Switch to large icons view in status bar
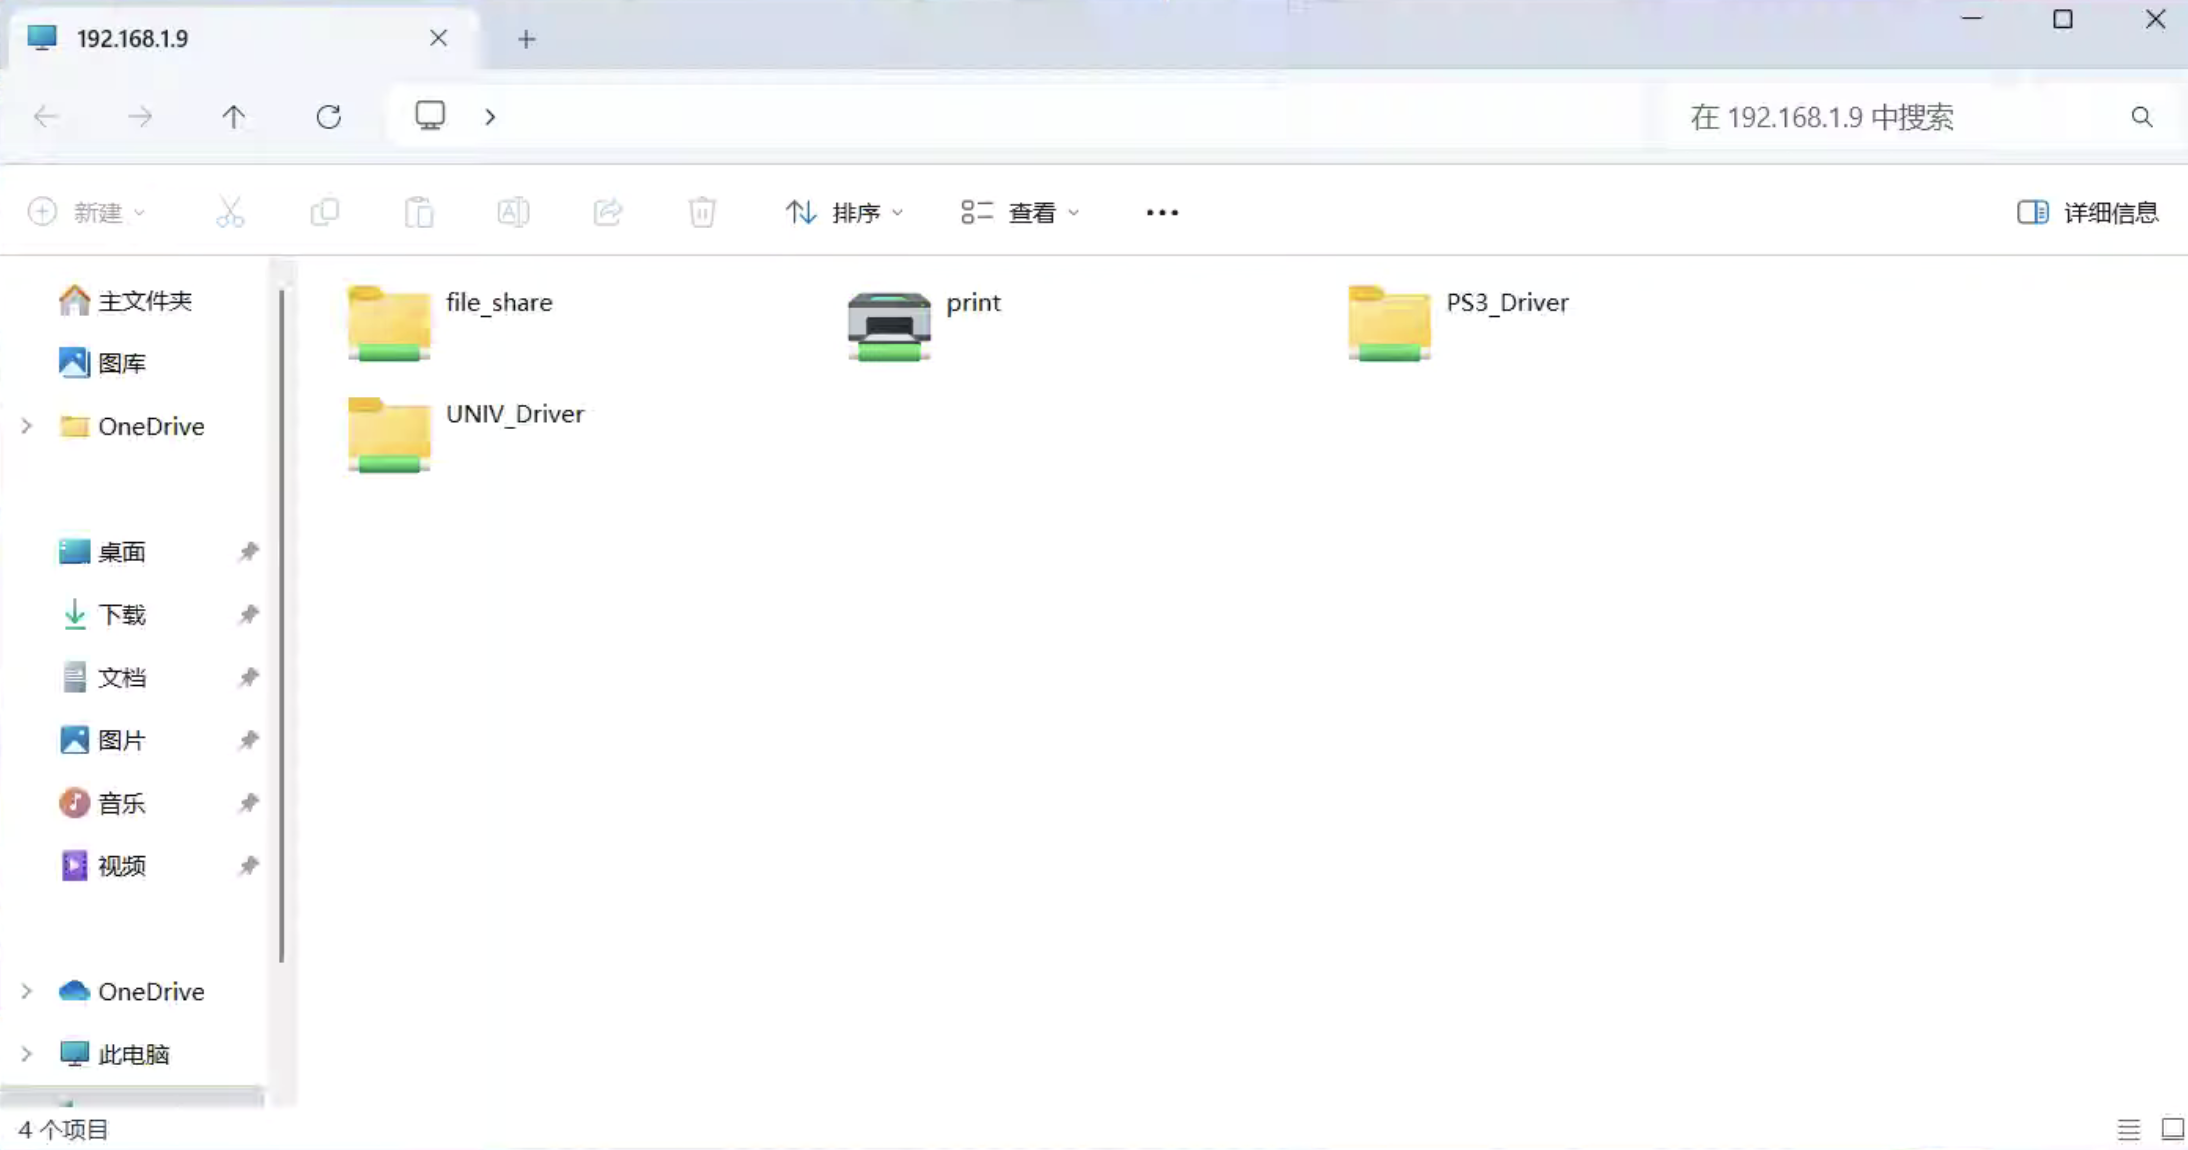 pyautogui.click(x=2172, y=1130)
